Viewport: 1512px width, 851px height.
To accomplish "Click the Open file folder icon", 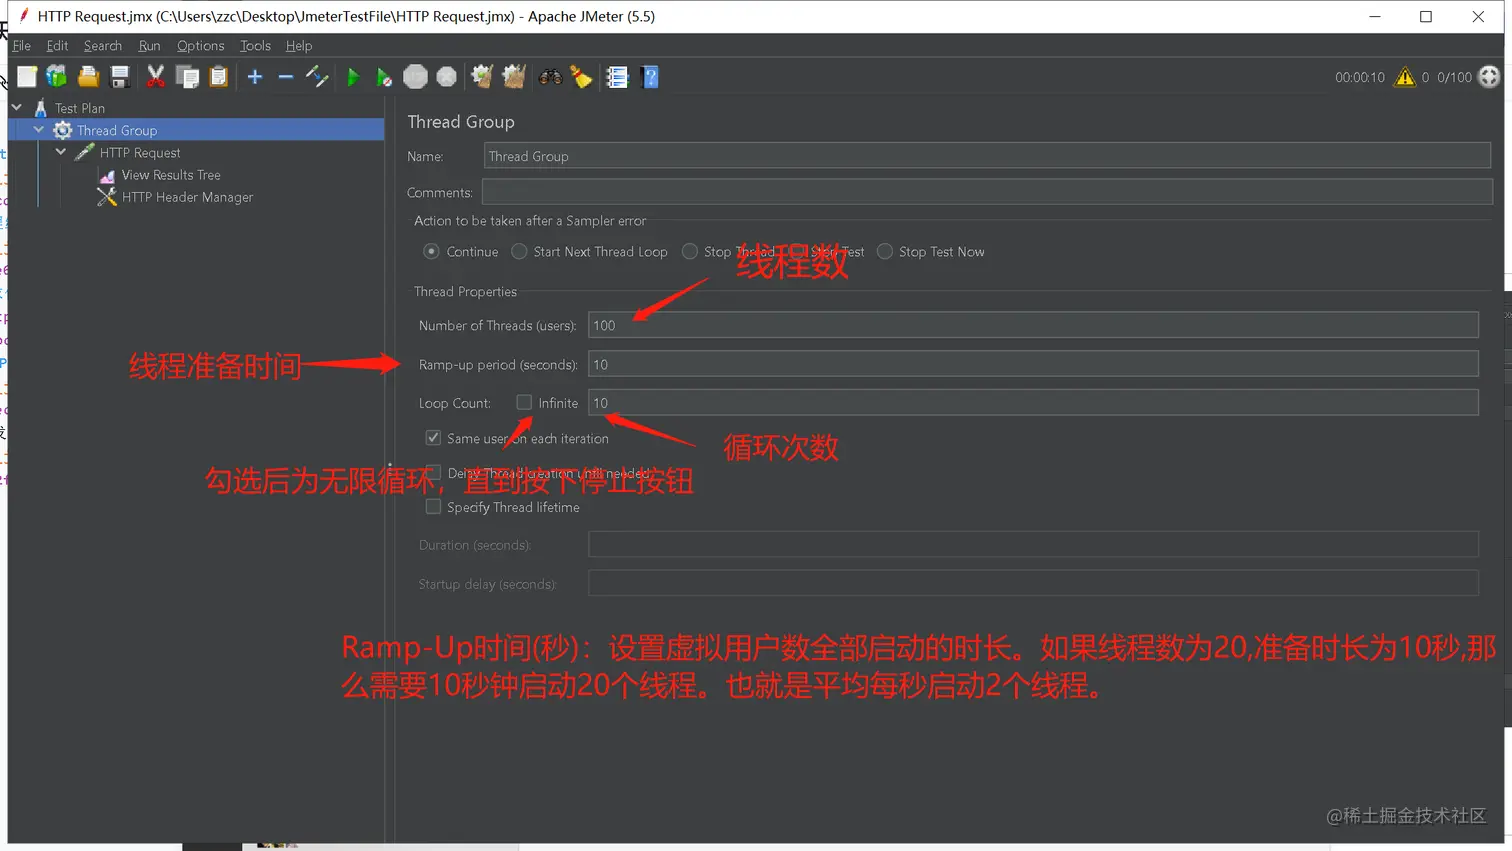I will pyautogui.click(x=88, y=77).
